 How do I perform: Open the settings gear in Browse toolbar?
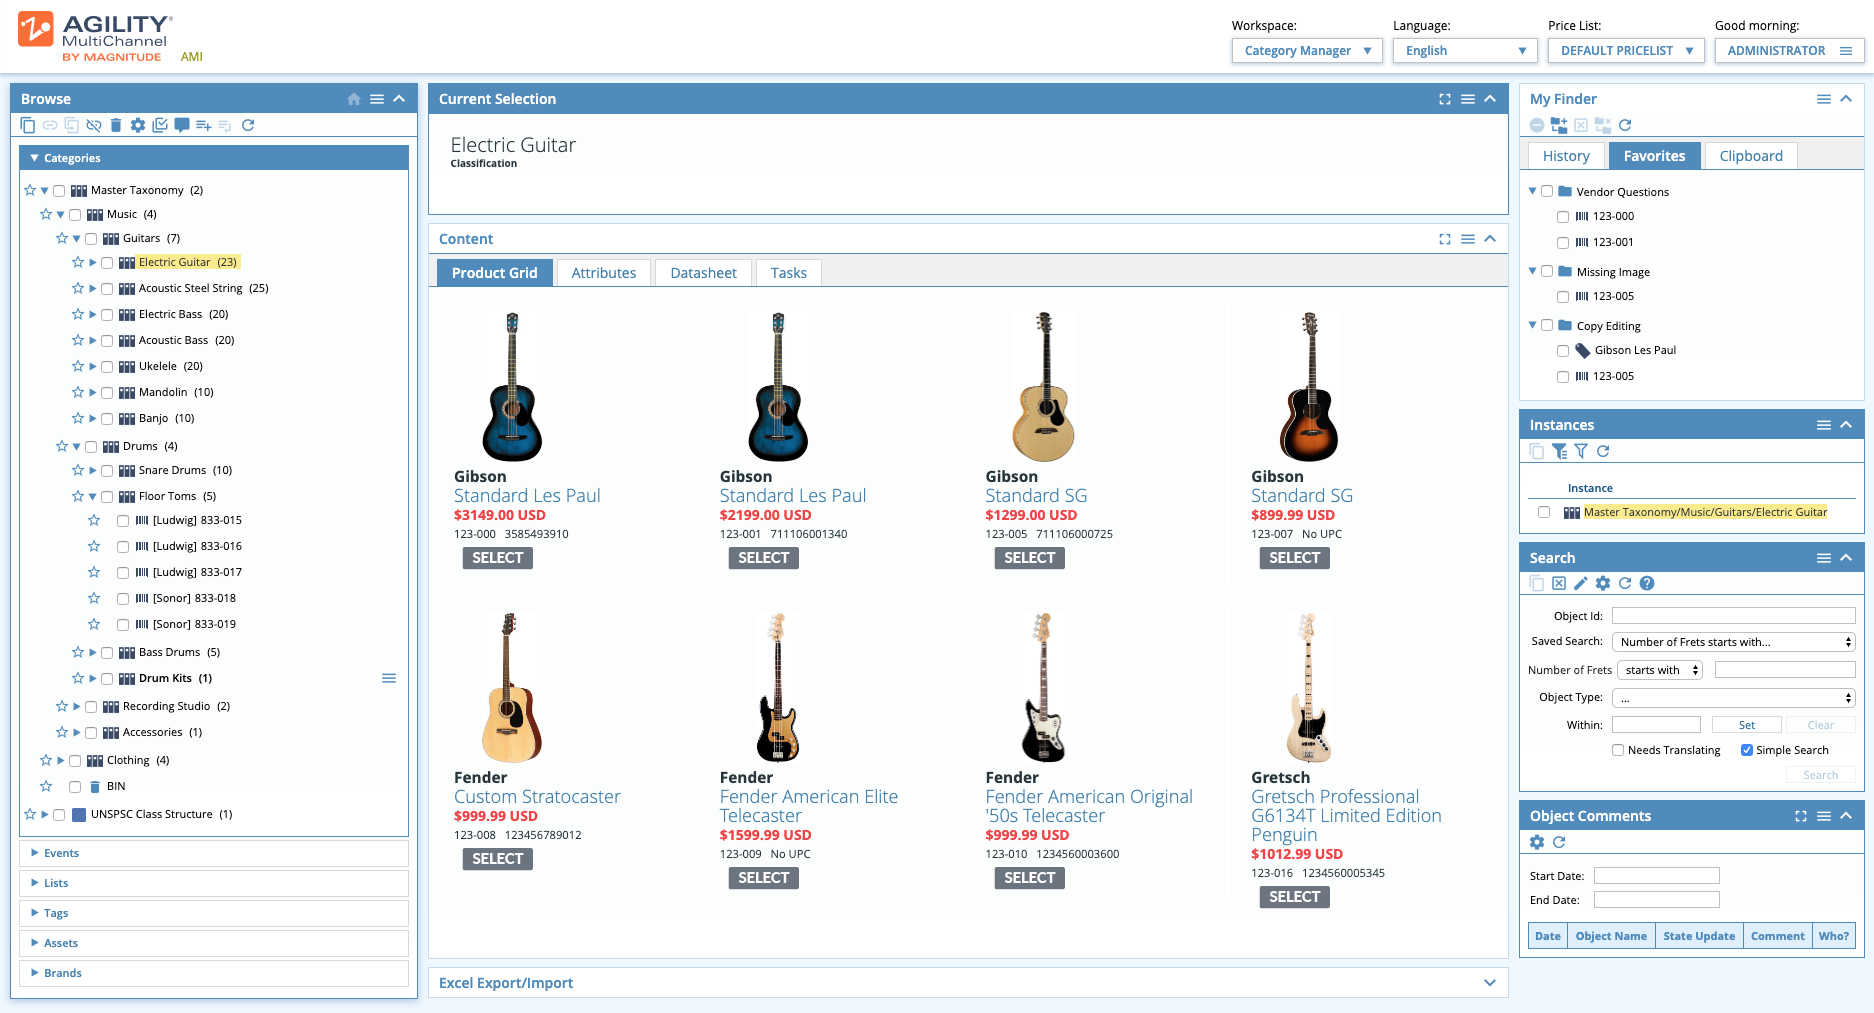click(x=139, y=125)
